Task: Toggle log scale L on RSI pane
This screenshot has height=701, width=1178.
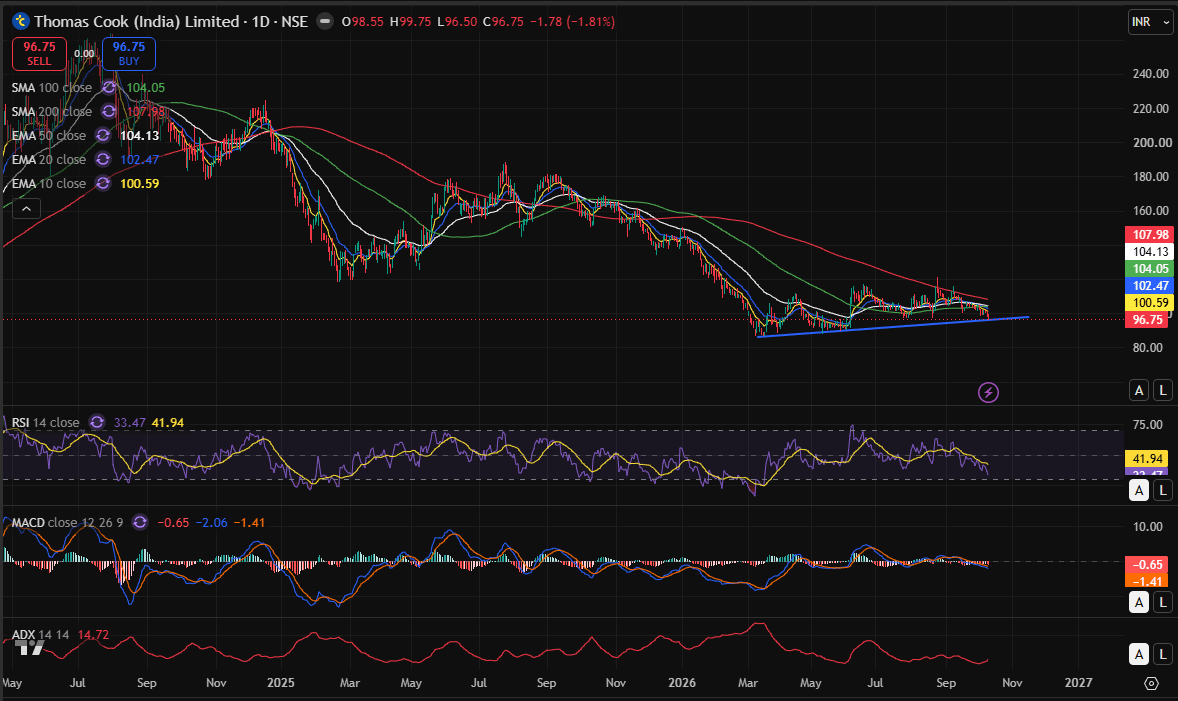Action: [1163, 490]
